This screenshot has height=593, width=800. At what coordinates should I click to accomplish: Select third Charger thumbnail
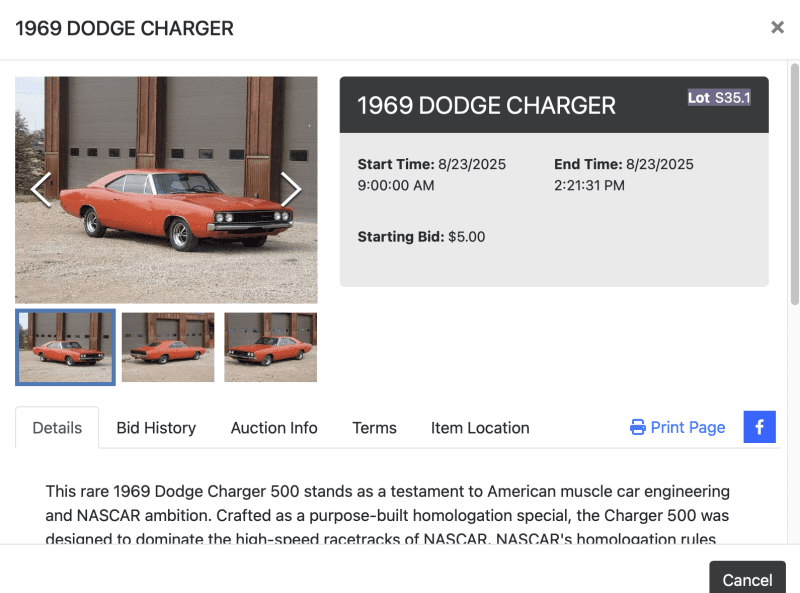click(270, 347)
